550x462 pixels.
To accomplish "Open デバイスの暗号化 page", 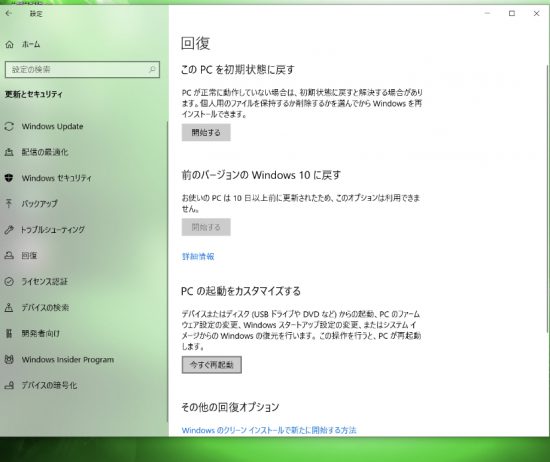I will click(x=49, y=385).
